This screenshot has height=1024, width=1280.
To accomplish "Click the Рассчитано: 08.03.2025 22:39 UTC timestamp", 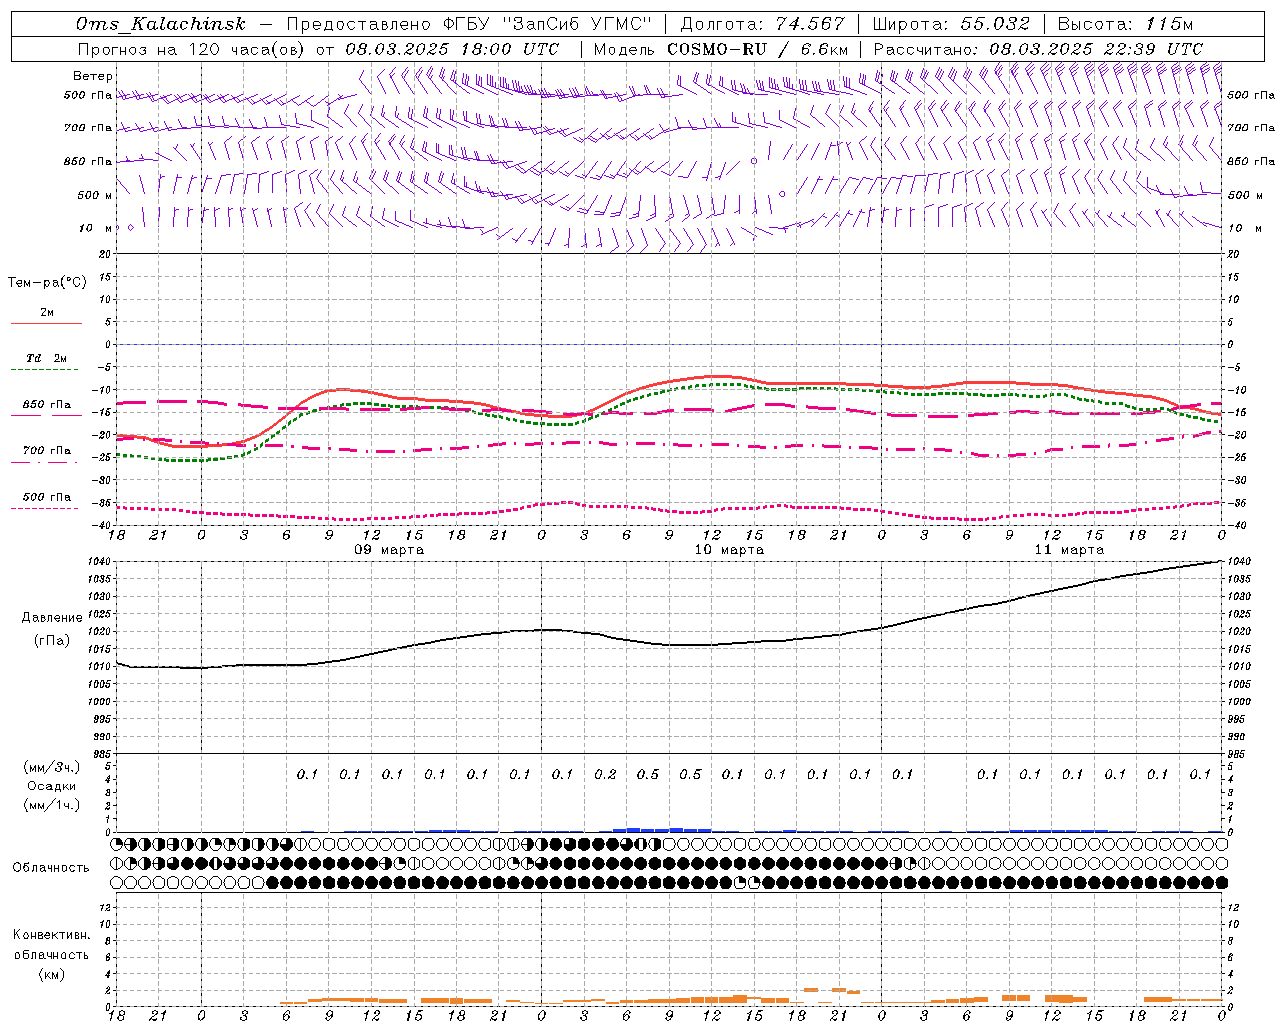I will pyautogui.click(x=1038, y=49).
